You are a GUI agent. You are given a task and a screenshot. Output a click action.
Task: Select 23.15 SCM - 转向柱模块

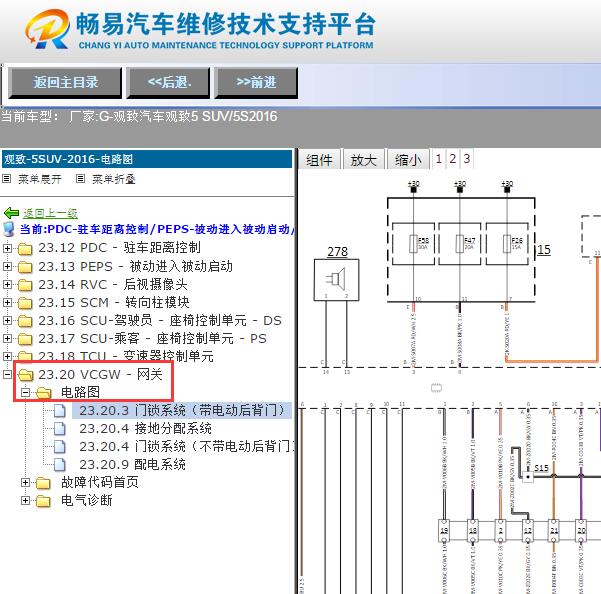pyautogui.click(x=114, y=302)
